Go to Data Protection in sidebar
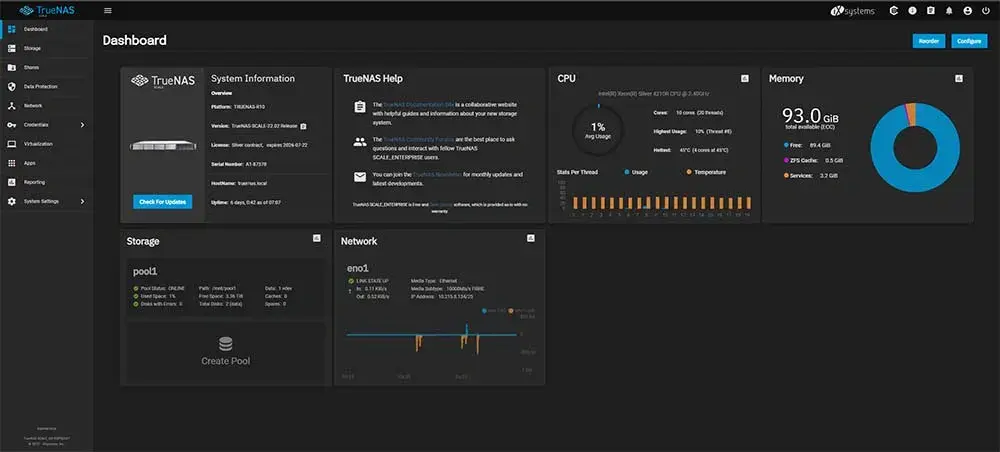The width and height of the screenshot is (1000, 452). coord(38,86)
